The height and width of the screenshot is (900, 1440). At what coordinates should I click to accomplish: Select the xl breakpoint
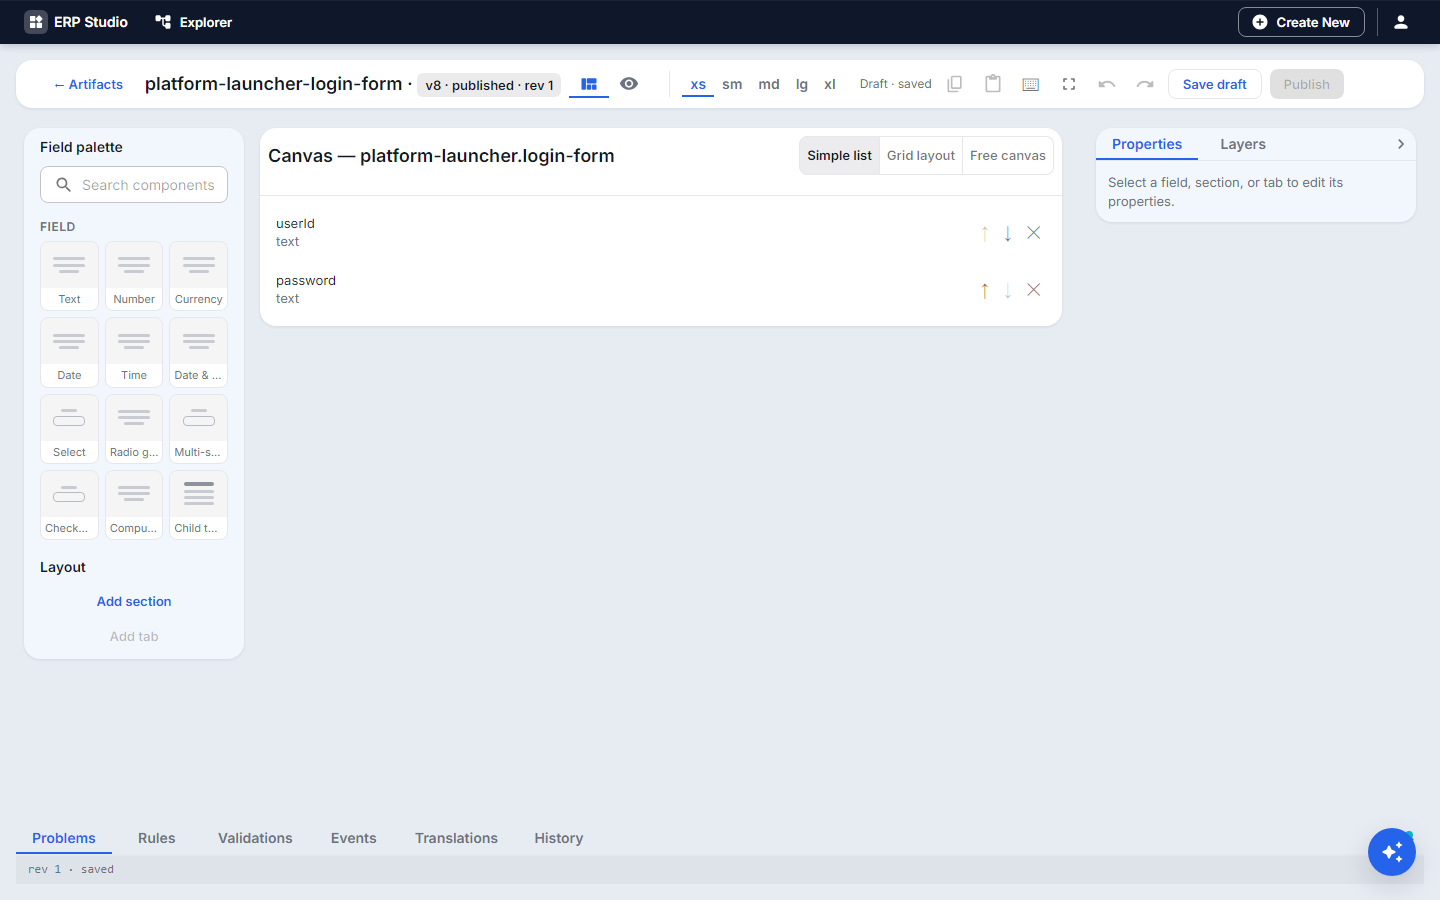(830, 85)
